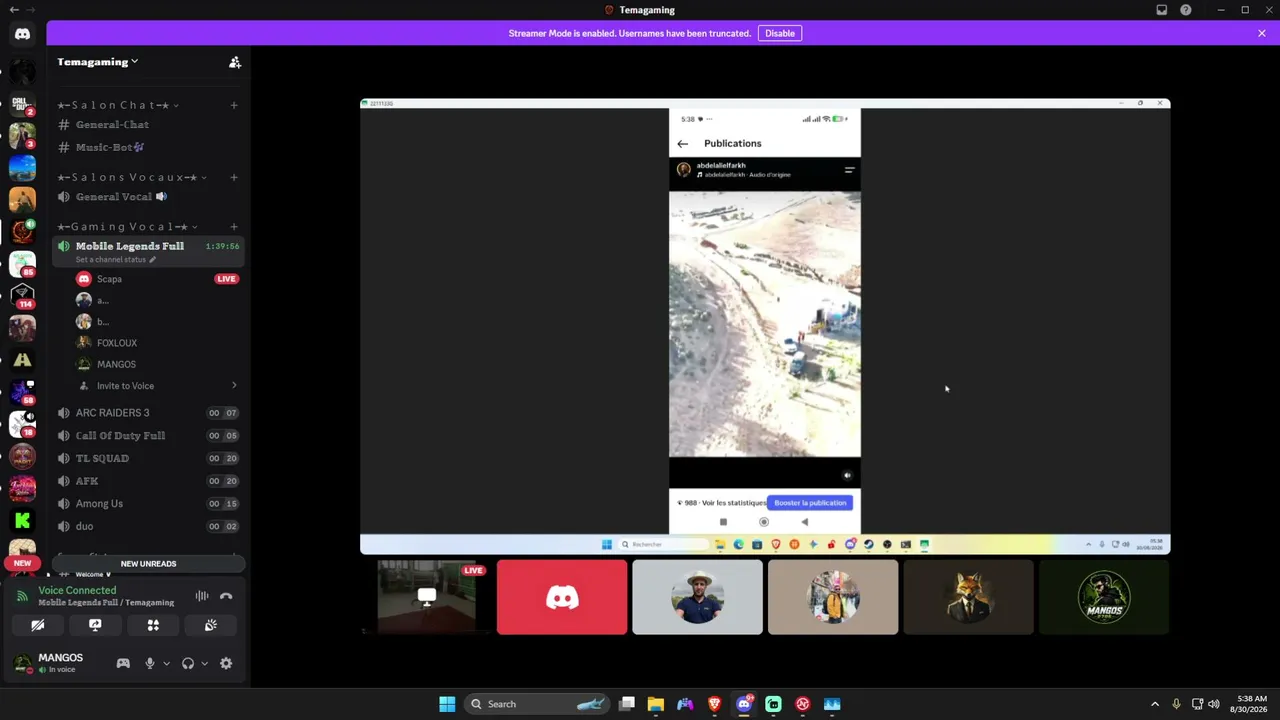
Task: Select the MANGOS participant tile
Action: (1104, 597)
